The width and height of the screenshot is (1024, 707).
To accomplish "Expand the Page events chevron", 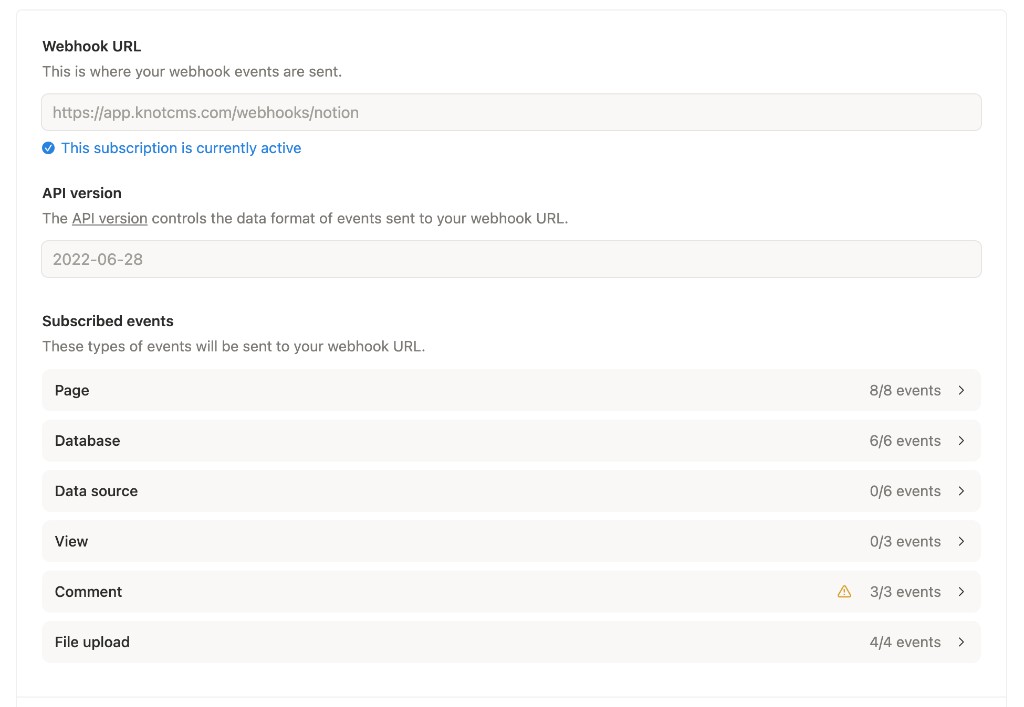I will point(961,390).
